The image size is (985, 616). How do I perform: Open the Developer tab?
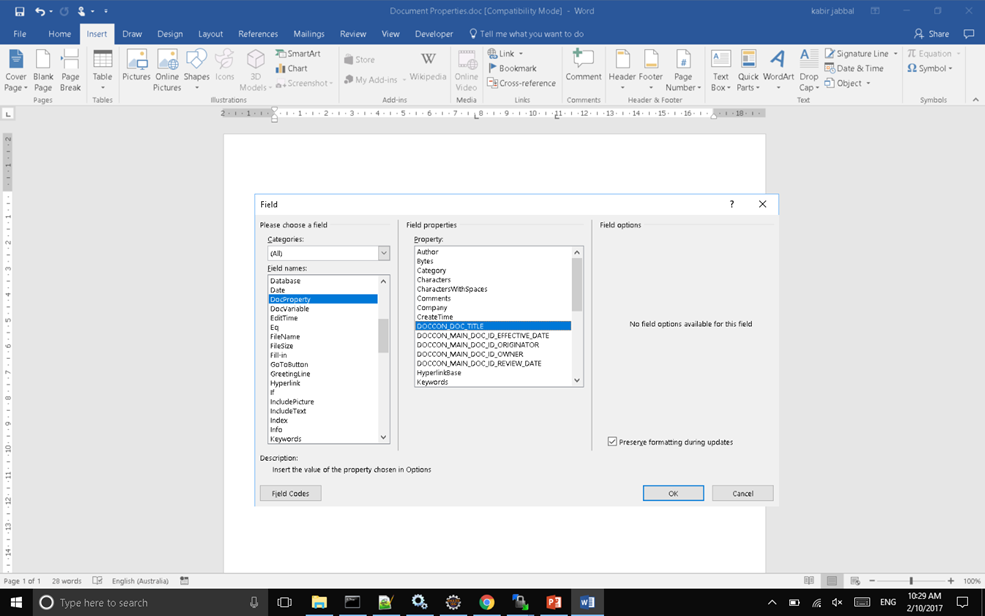(x=433, y=34)
